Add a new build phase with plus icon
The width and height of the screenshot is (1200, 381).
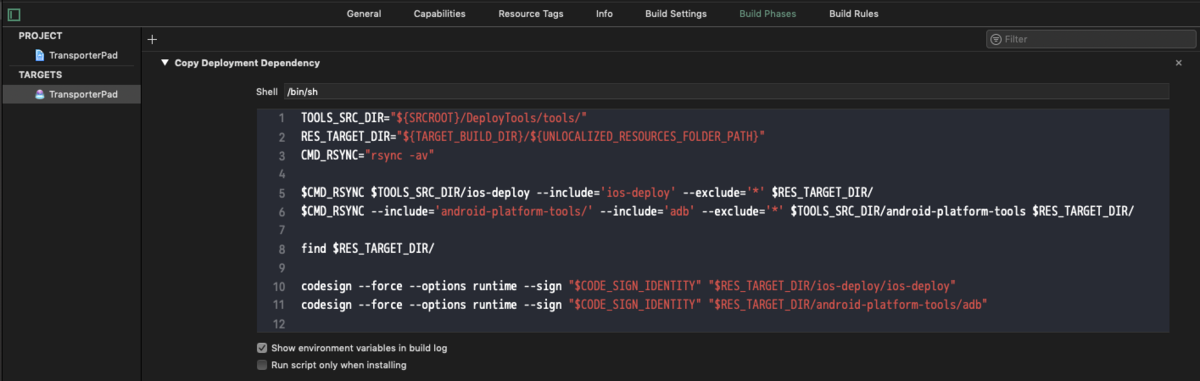coord(152,39)
